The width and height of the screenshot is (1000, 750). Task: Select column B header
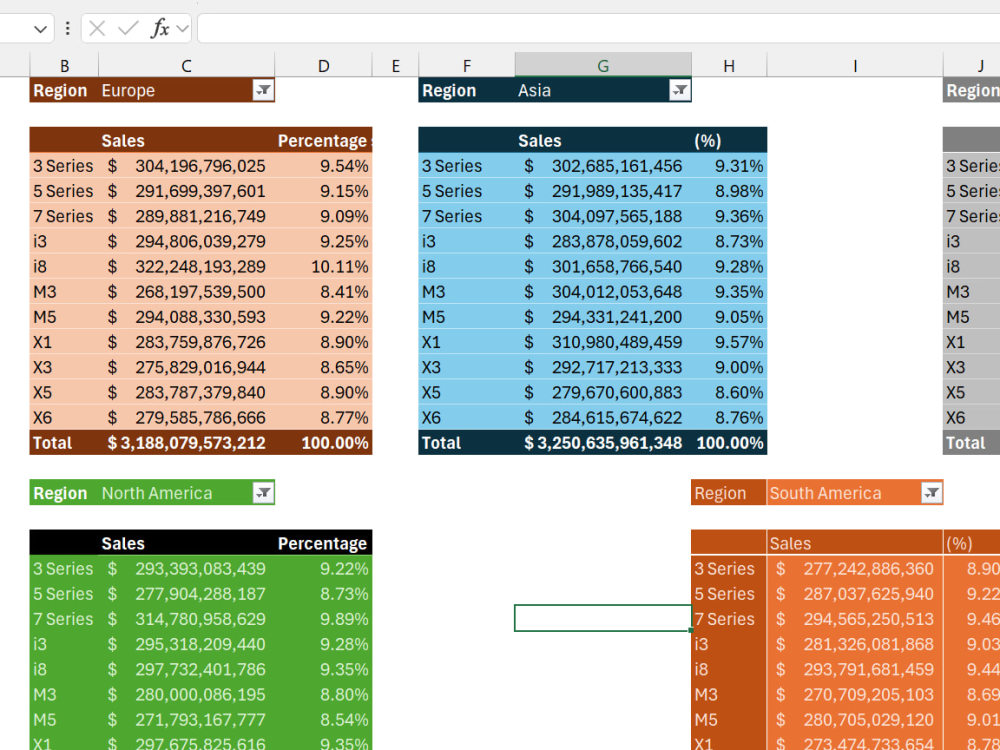click(x=64, y=65)
